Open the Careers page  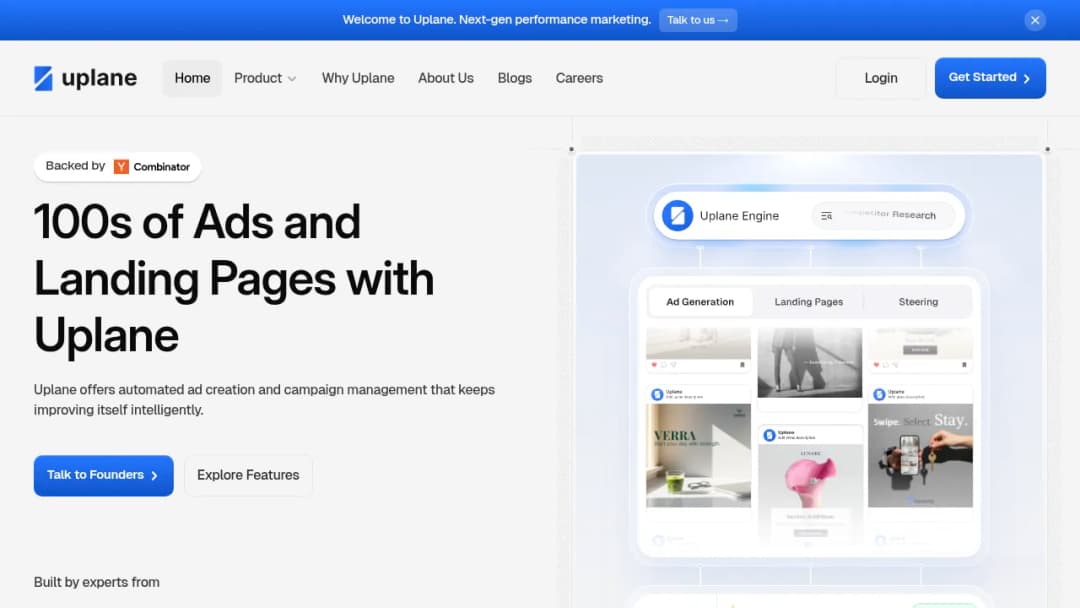point(579,78)
